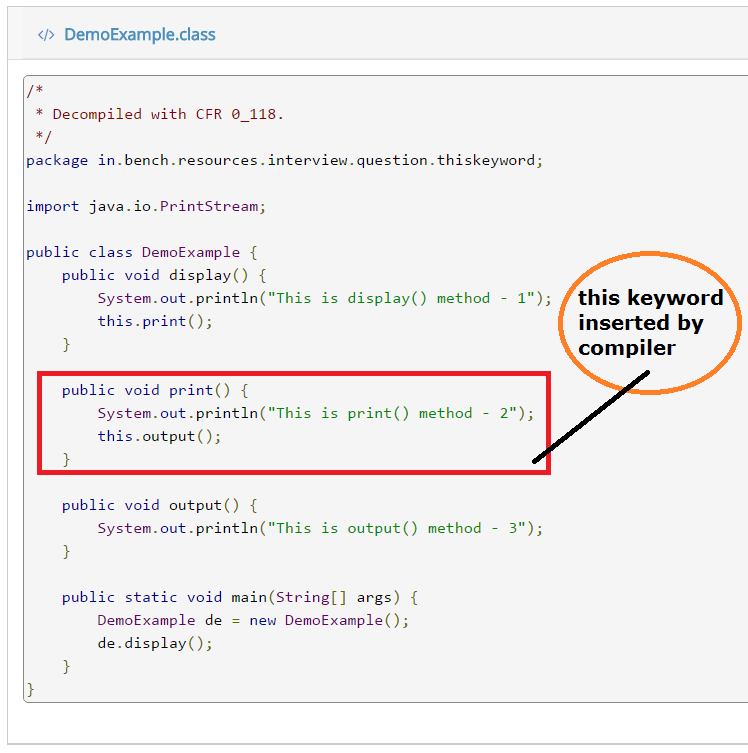Select the import java.io.PrintStream line
Image resolution: width=748 pixels, height=753 pixels.
(145, 206)
